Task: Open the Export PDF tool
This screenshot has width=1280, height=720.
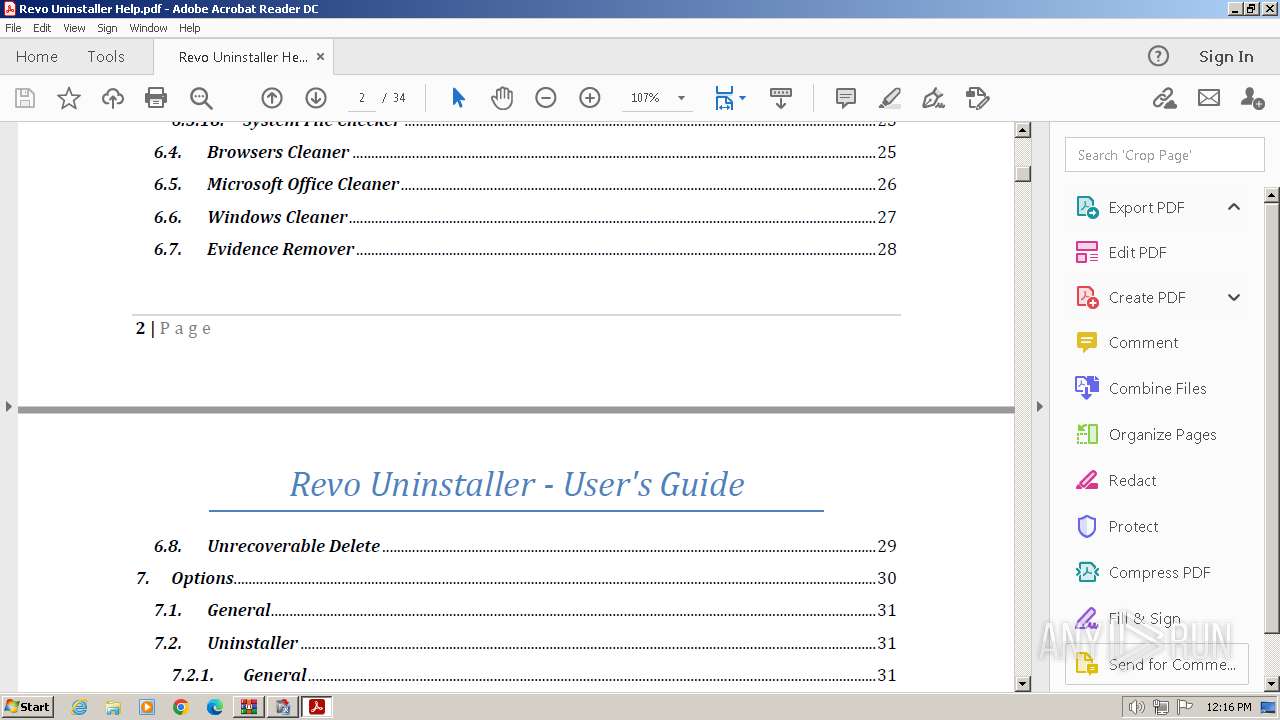Action: [x=1146, y=207]
